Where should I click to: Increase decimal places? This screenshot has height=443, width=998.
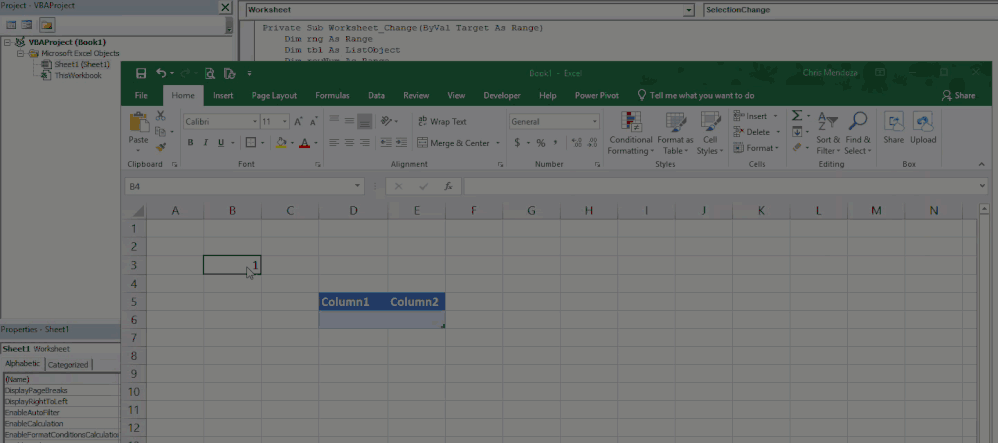click(x=576, y=143)
